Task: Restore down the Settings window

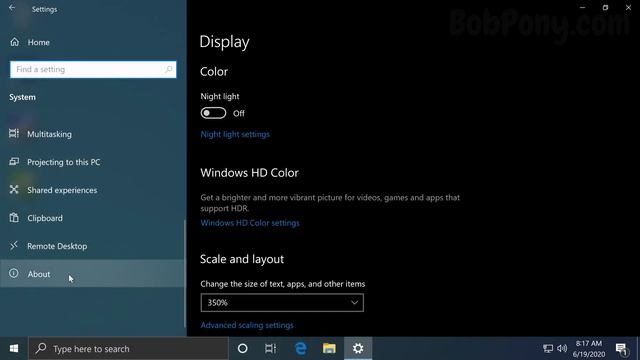Action: tap(605, 7)
